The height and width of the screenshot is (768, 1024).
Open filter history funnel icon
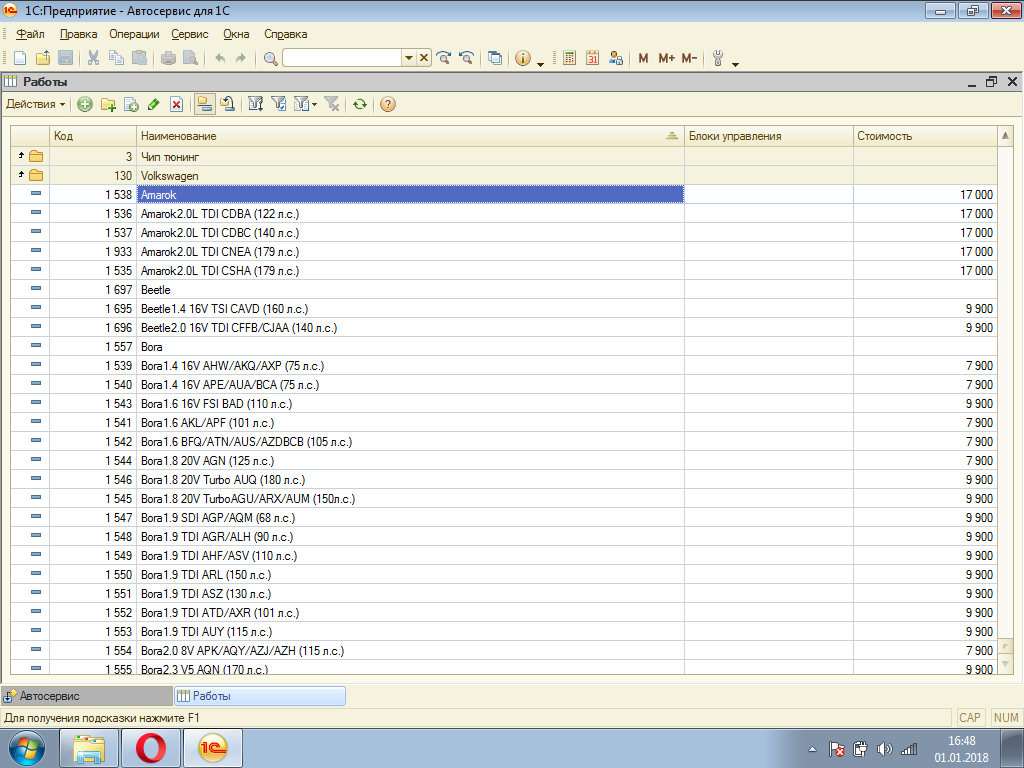[301, 104]
